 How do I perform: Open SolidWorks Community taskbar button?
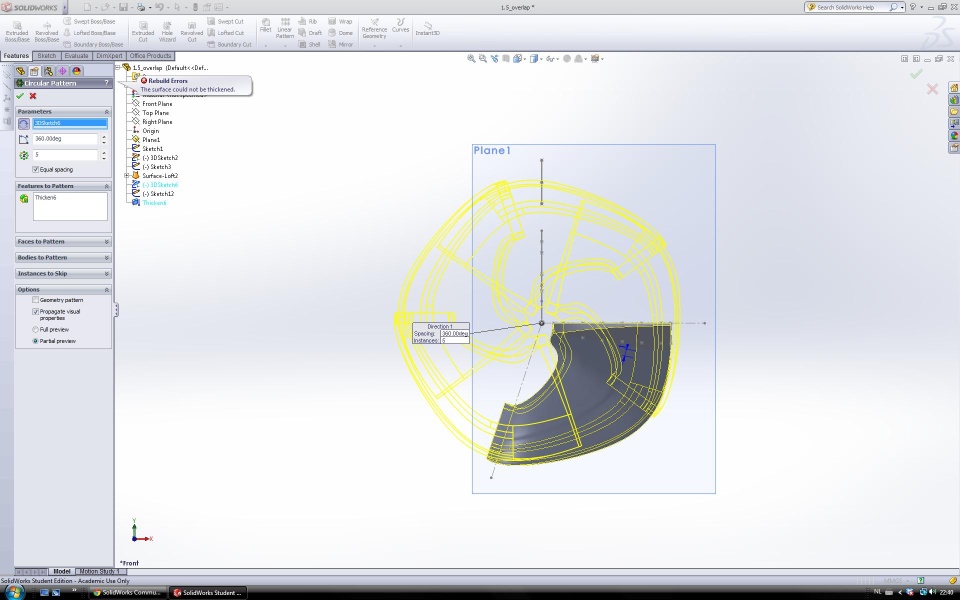click(126, 592)
